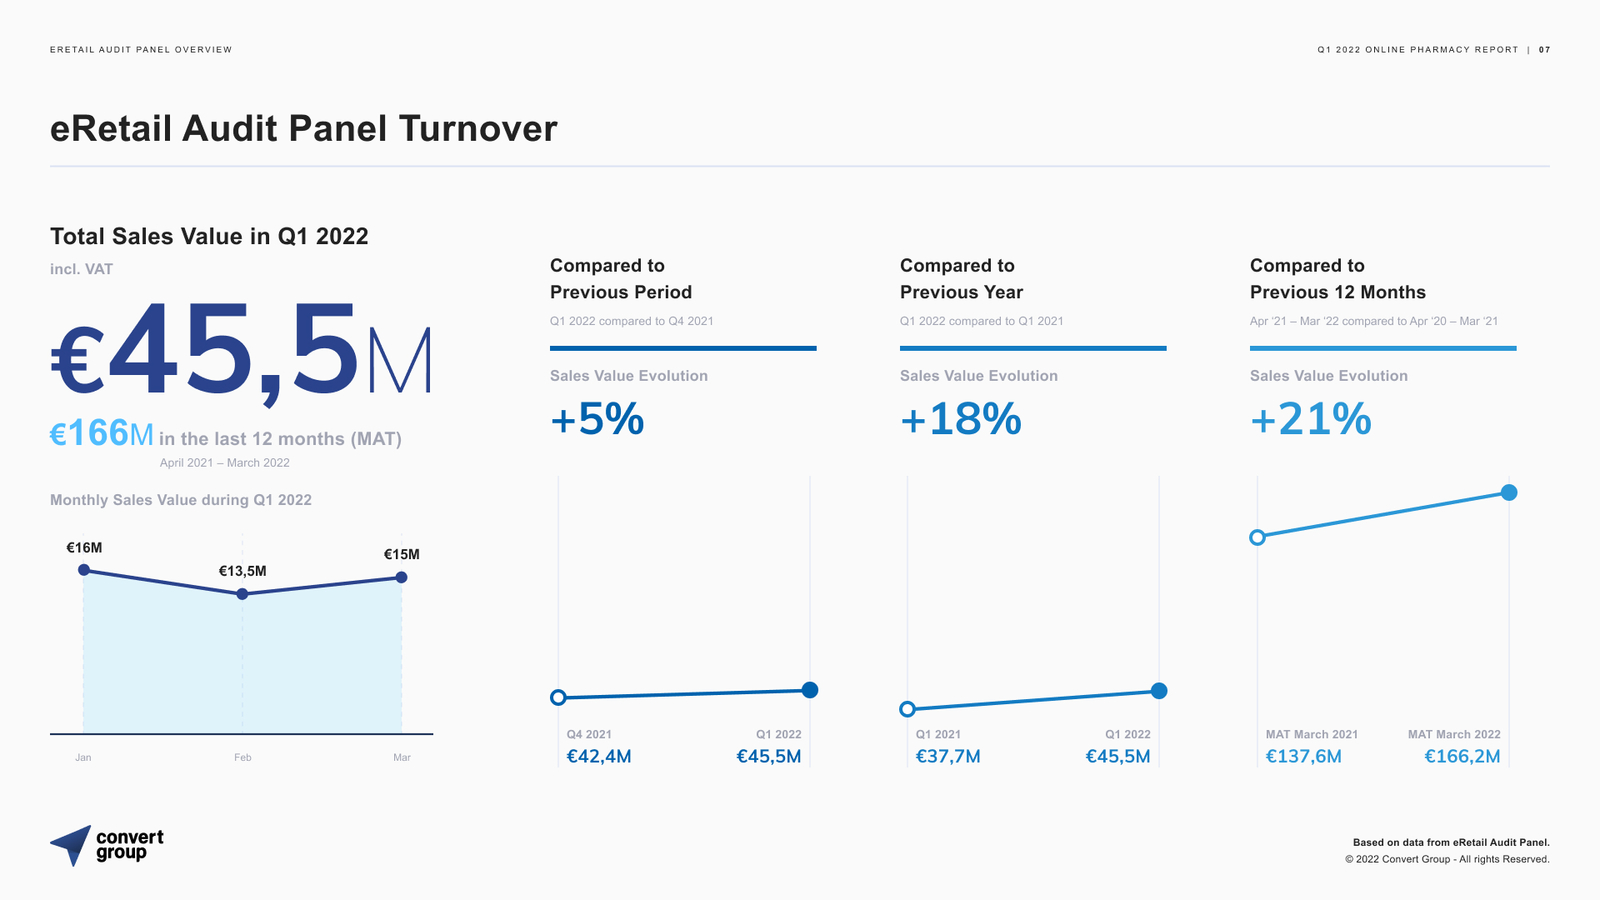The height and width of the screenshot is (900, 1600).
Task: Click the +21% sales evolution value
Action: click(x=1310, y=419)
